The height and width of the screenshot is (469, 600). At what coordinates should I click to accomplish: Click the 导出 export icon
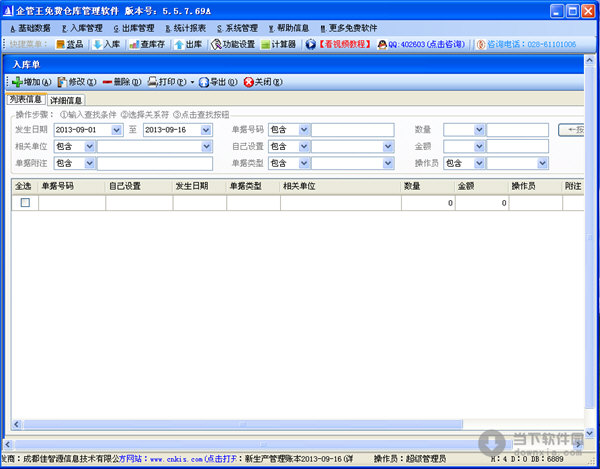[x=204, y=82]
